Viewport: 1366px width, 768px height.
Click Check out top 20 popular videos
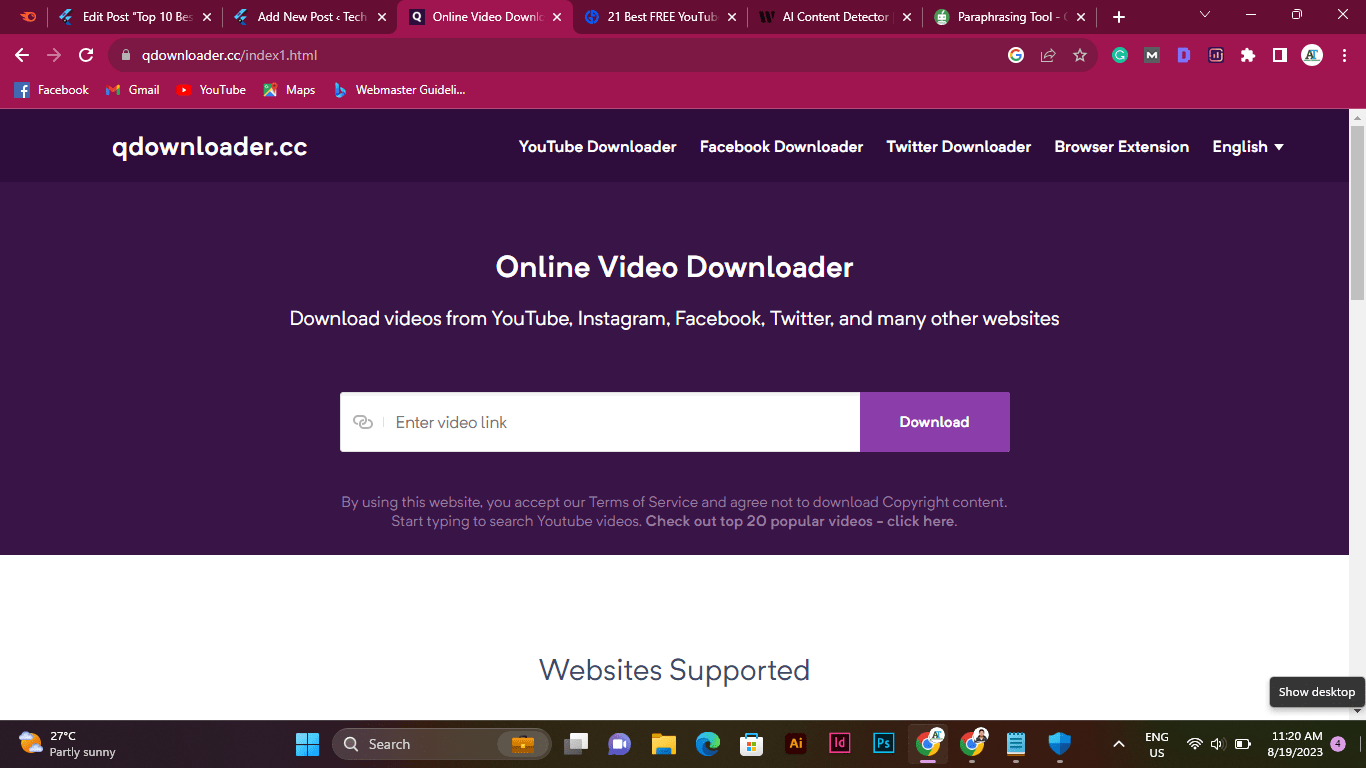(x=800, y=522)
